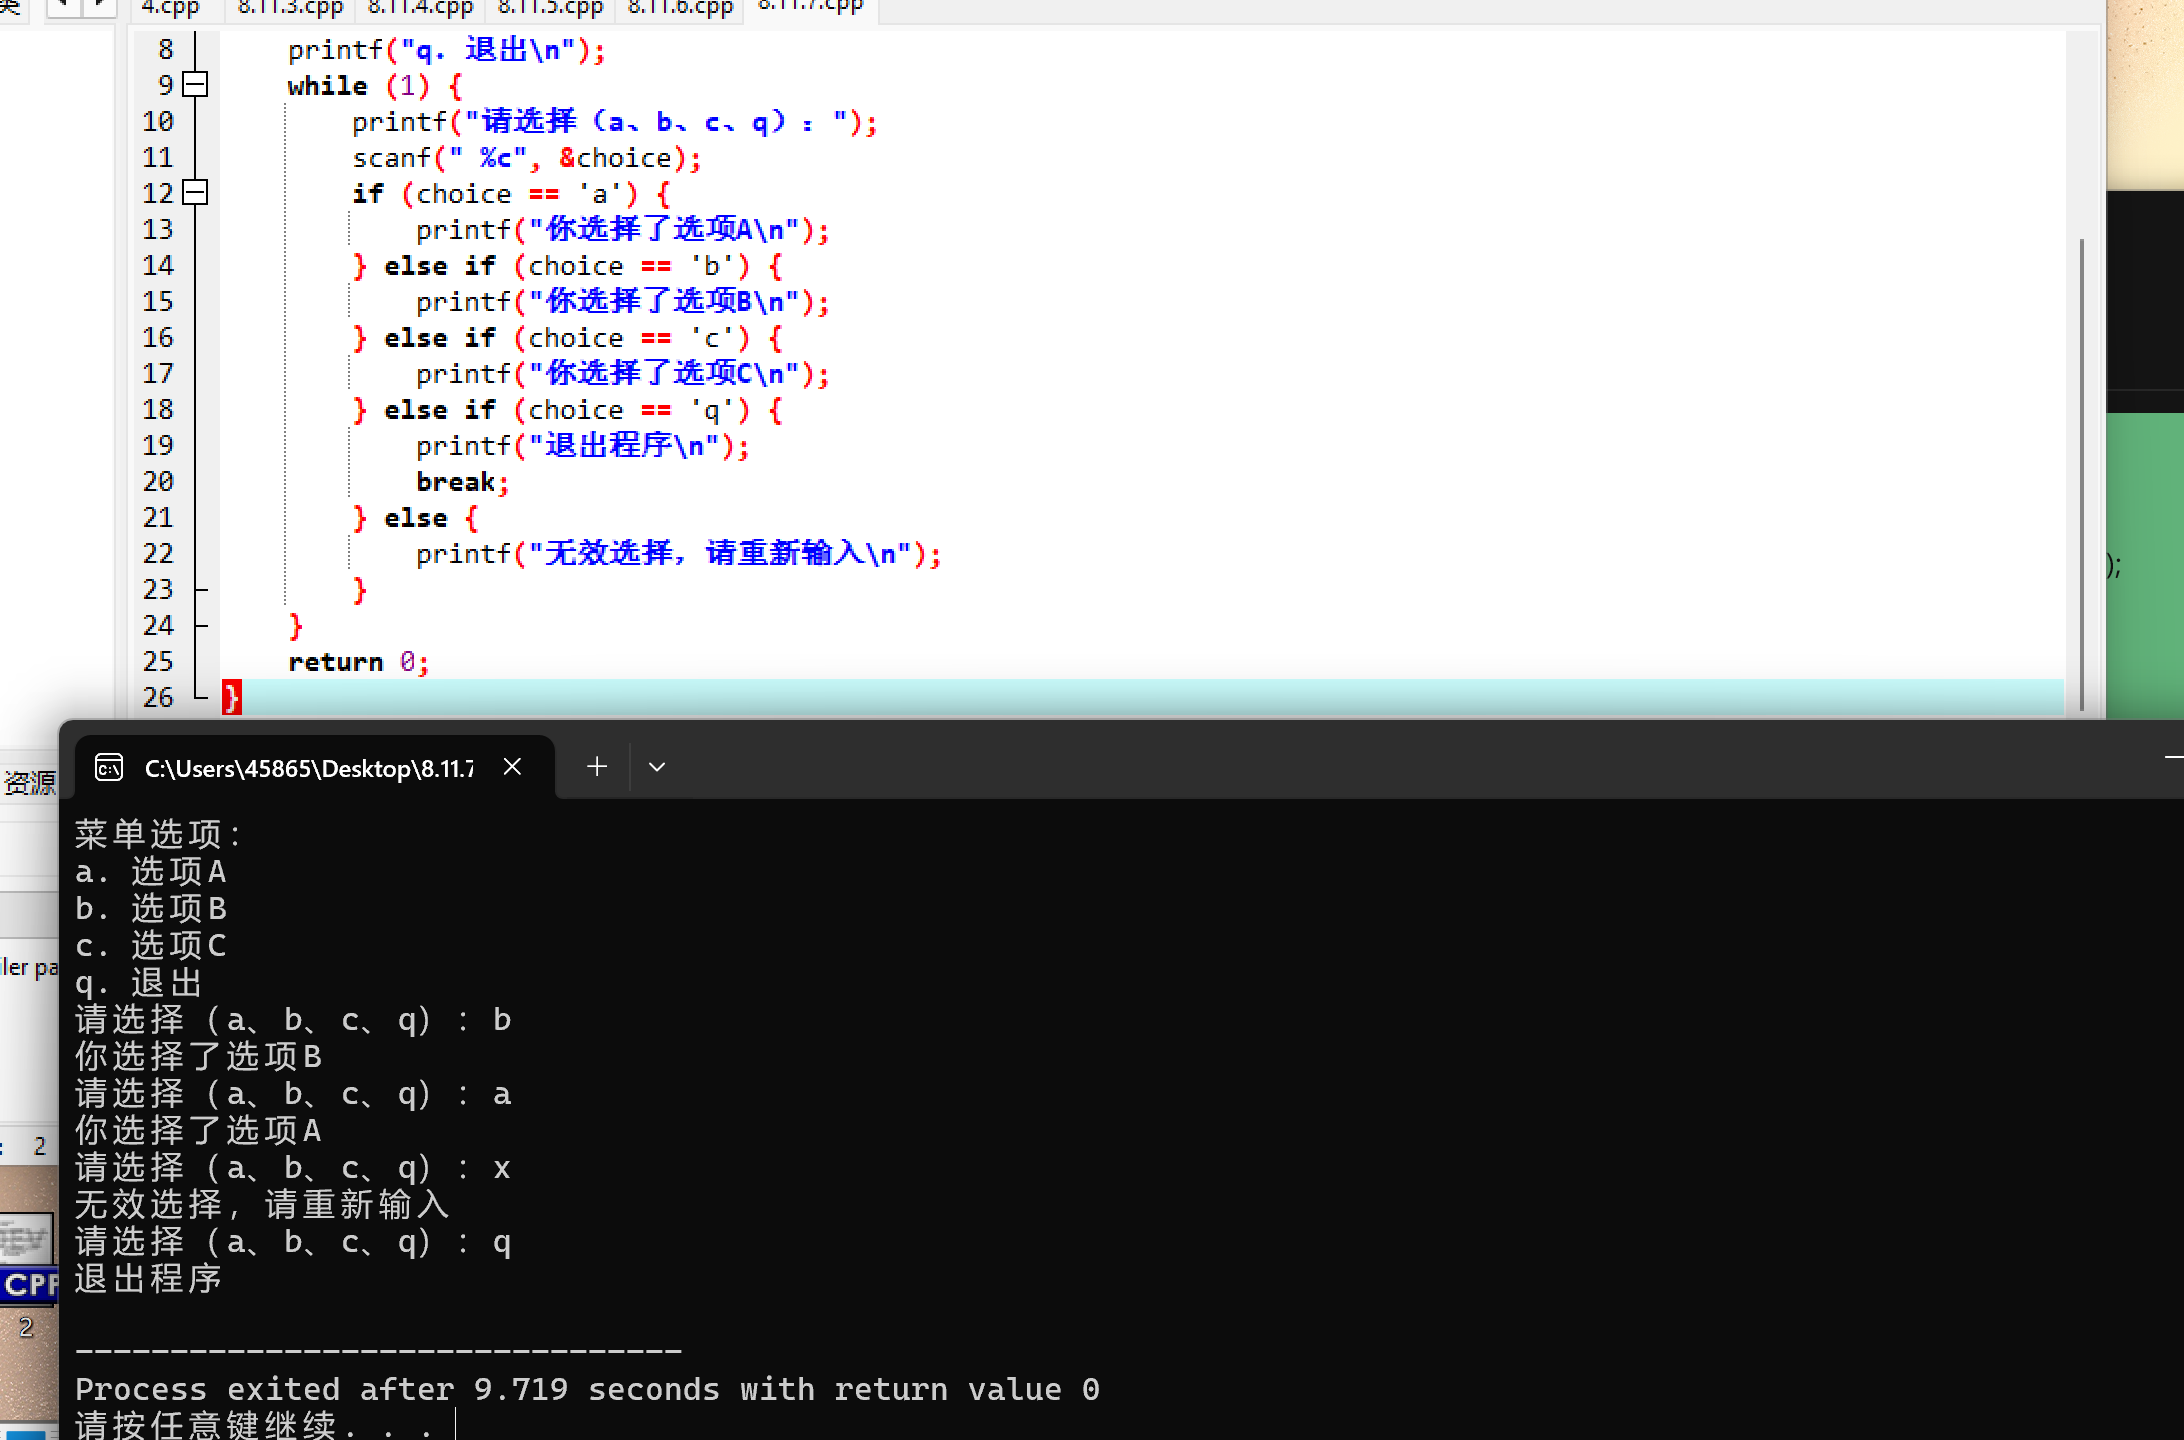Collapse the while loop fold at line 9

(x=196, y=85)
